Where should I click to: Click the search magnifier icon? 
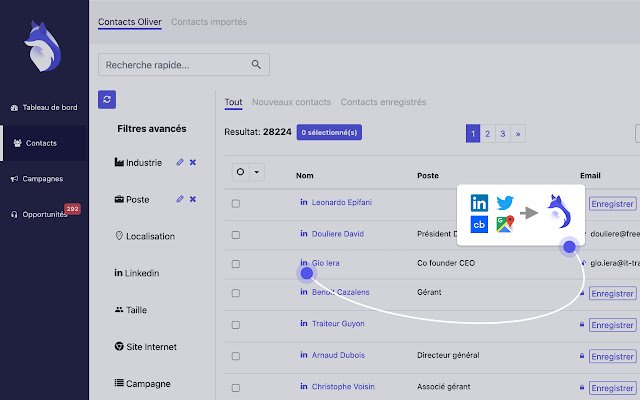pyautogui.click(x=256, y=64)
